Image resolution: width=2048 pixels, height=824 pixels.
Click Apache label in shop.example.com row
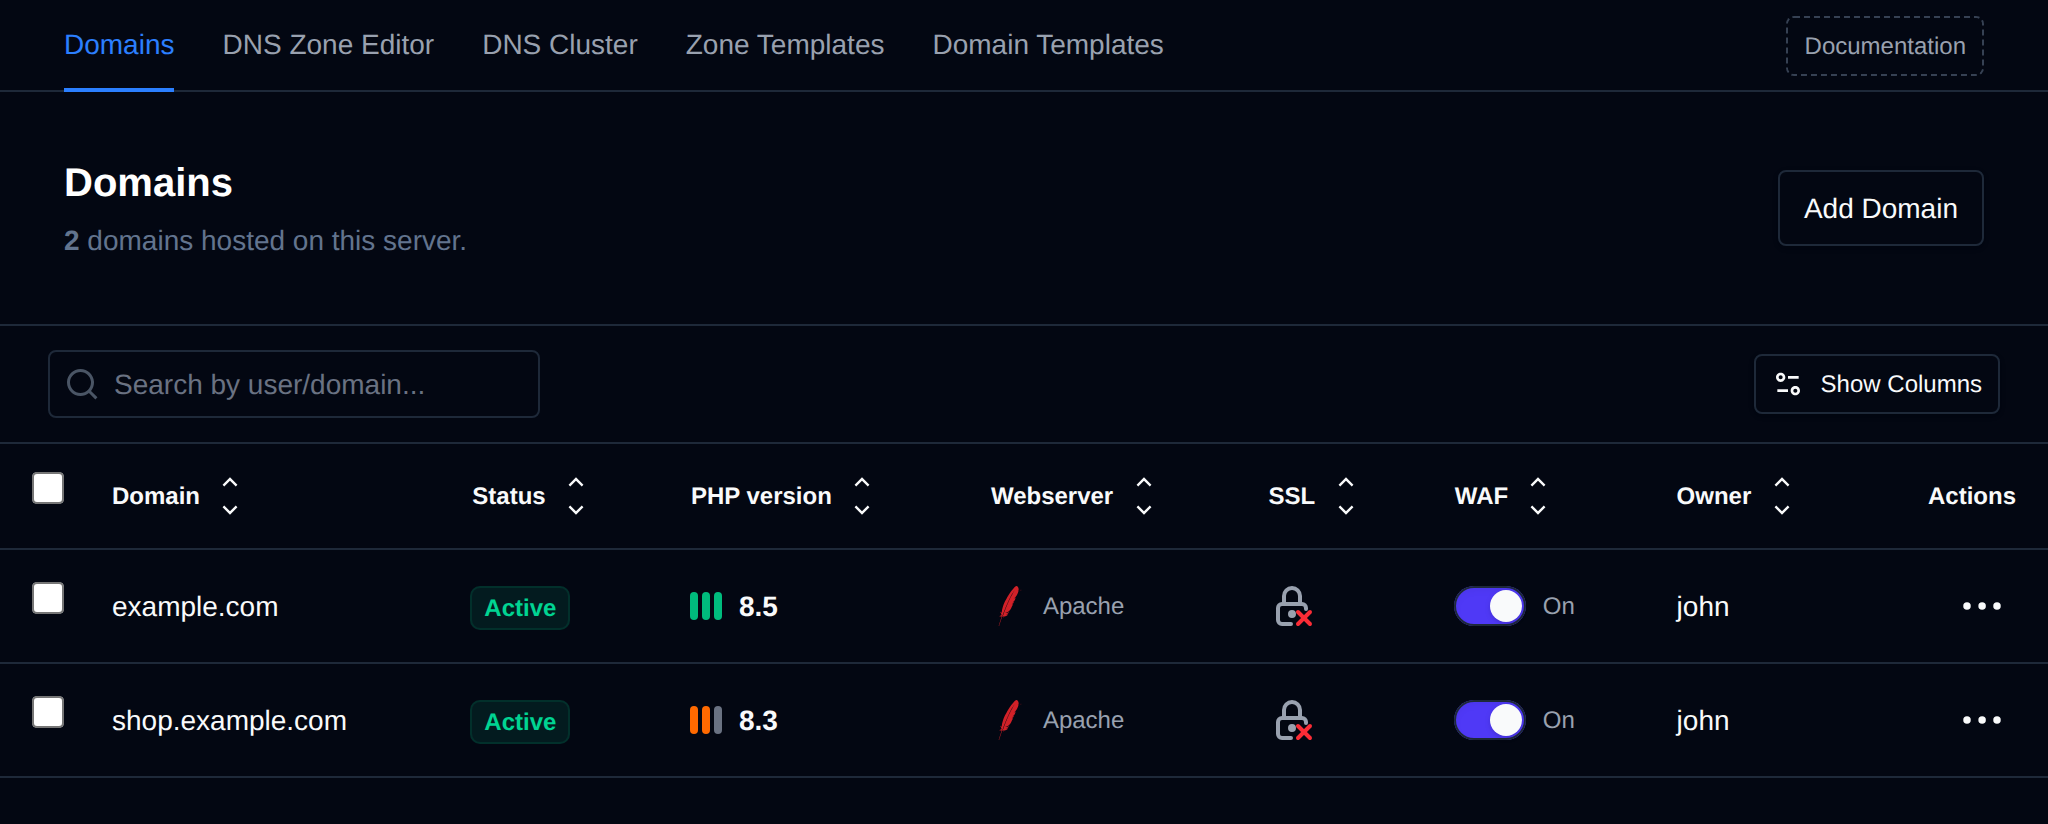pyautogui.click(x=1083, y=720)
